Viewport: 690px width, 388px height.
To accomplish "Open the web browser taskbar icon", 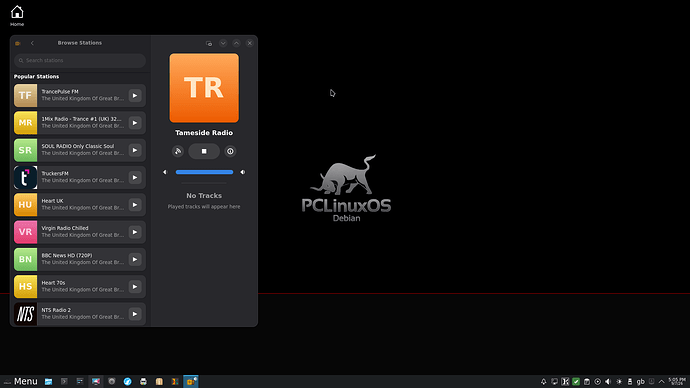I will [x=128, y=381].
